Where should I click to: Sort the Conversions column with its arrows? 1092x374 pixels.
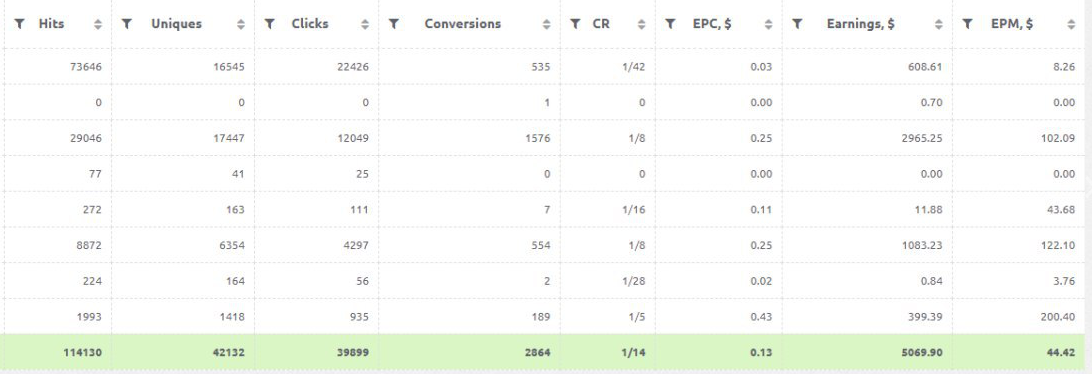[x=547, y=24]
